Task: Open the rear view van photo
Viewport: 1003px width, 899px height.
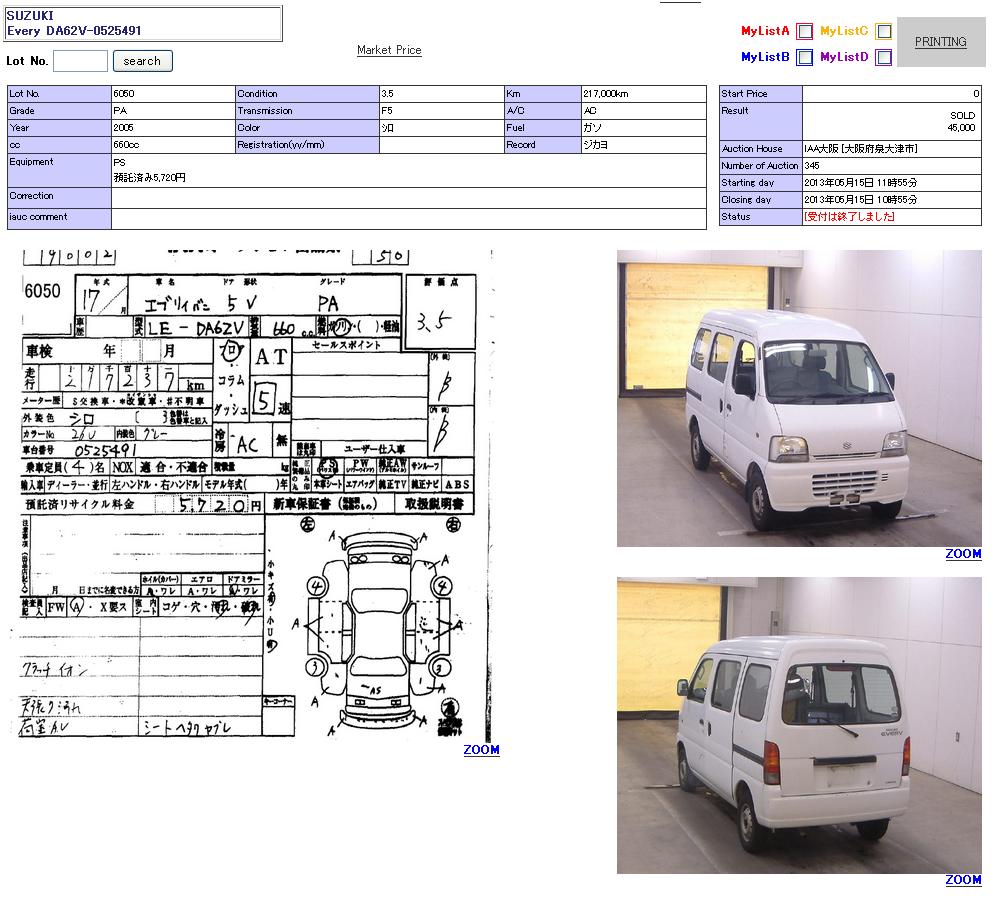Action: tap(799, 725)
